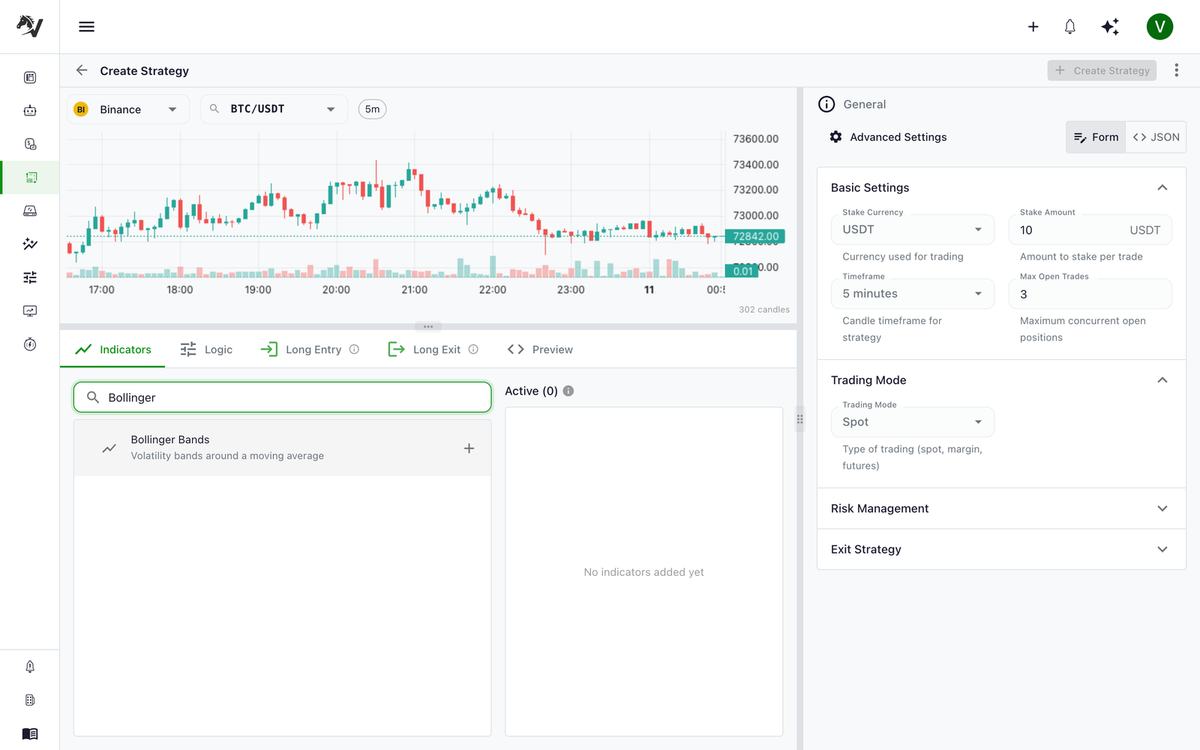Click the Create Strategy page title
Image resolution: width=1200 pixels, height=750 pixels.
pos(144,71)
